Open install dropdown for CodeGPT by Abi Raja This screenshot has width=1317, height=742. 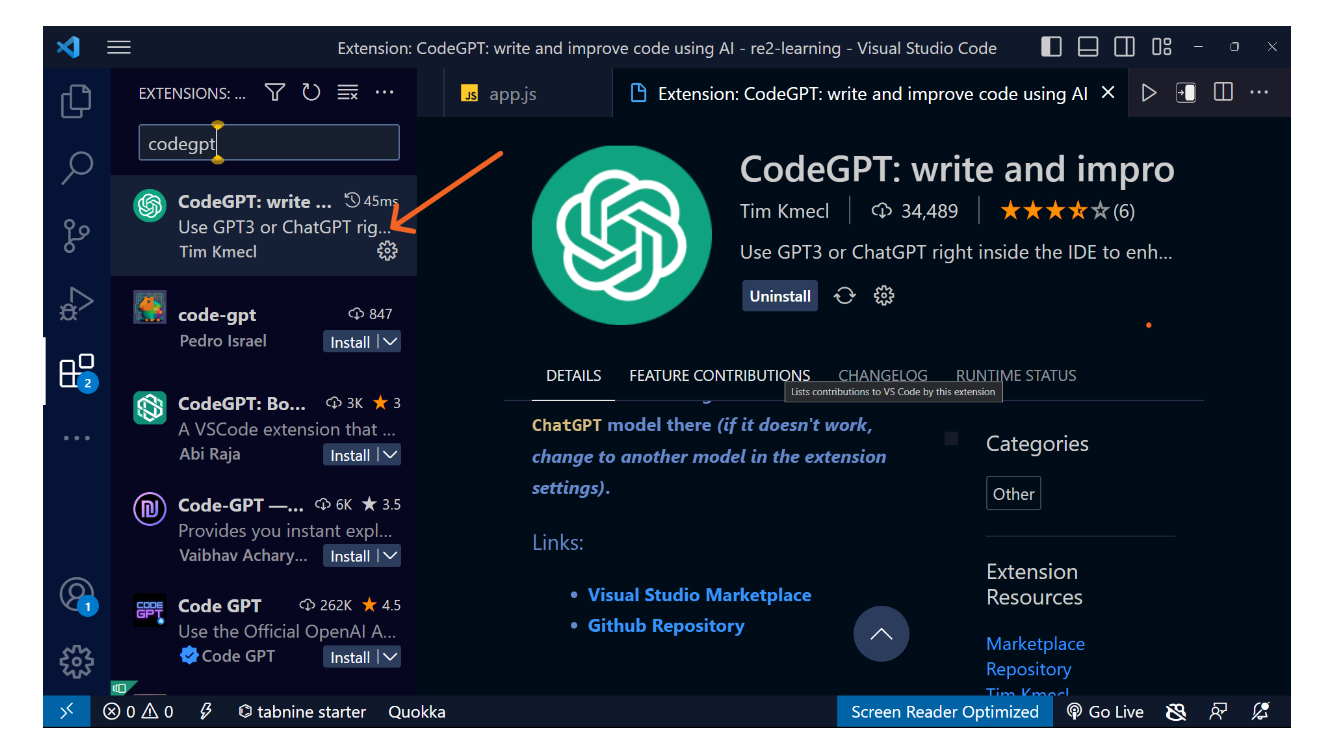click(391, 455)
